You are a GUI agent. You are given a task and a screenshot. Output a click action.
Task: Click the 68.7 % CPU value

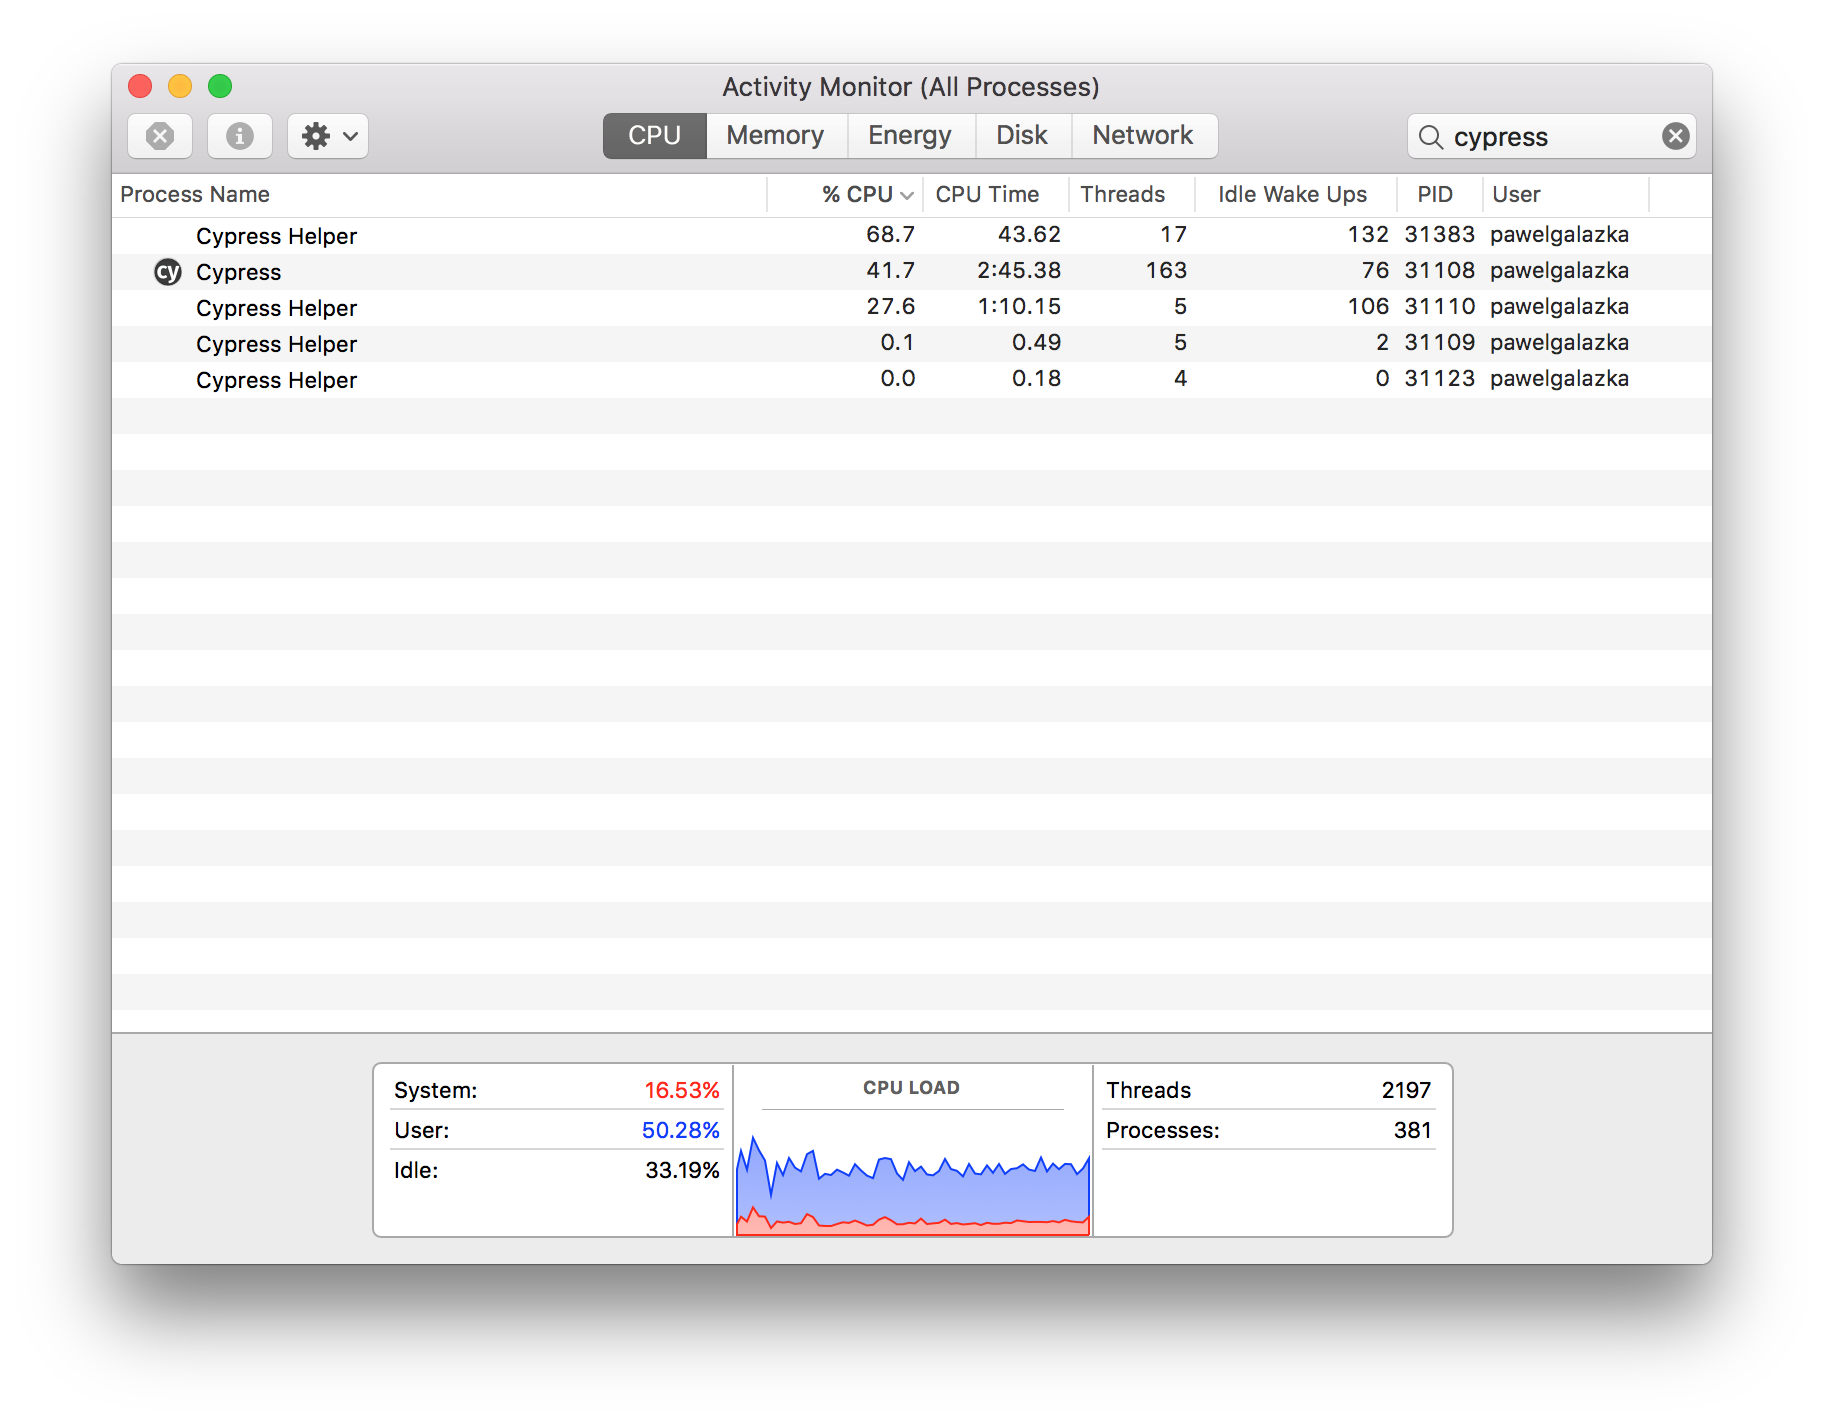890,235
